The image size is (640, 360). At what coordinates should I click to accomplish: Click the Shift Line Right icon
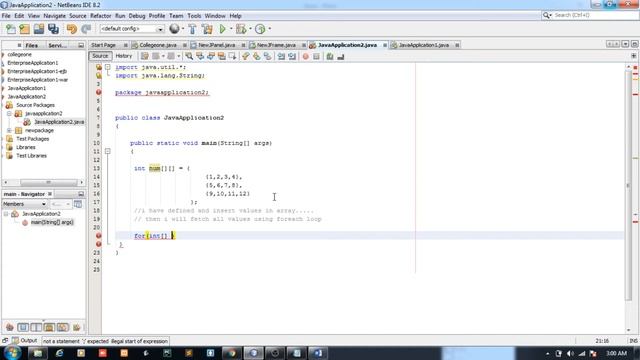click(292, 56)
